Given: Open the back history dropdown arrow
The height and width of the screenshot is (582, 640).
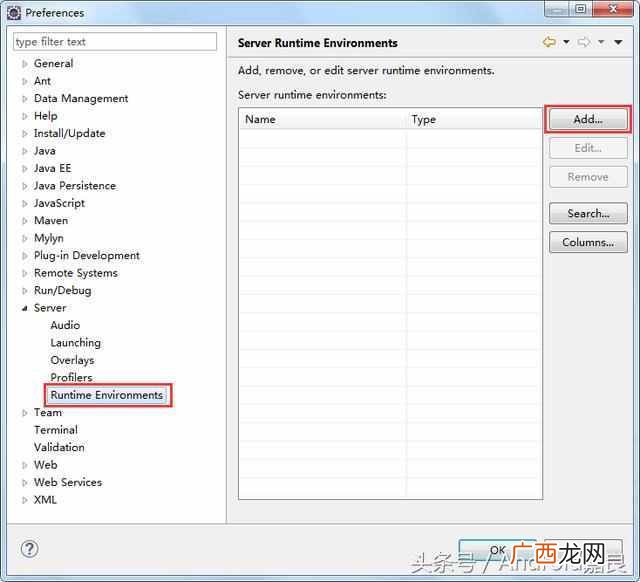Looking at the screenshot, I should coord(567,42).
